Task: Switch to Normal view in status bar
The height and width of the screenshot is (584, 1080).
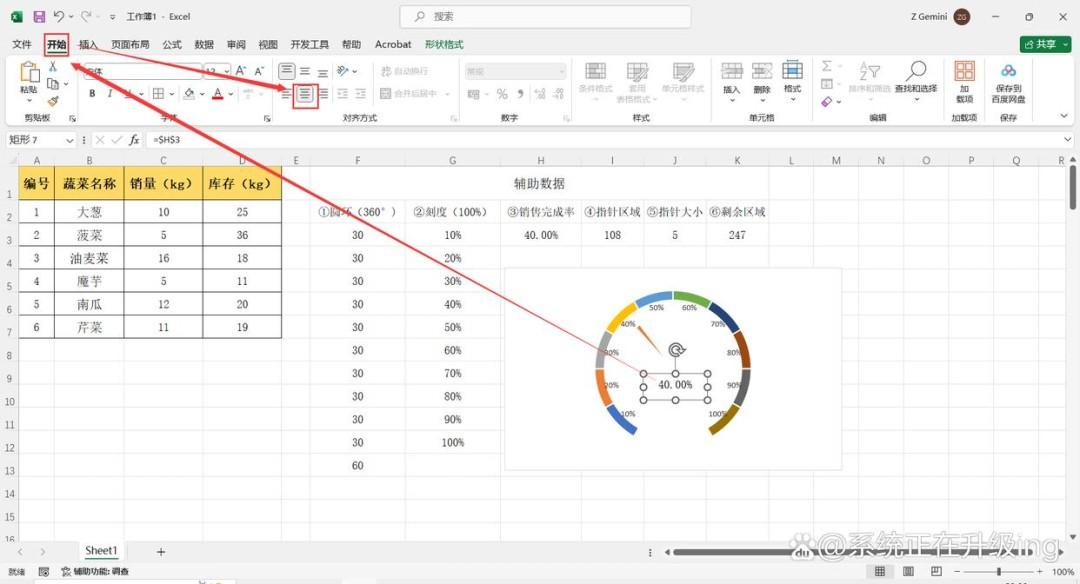Action: click(880, 572)
